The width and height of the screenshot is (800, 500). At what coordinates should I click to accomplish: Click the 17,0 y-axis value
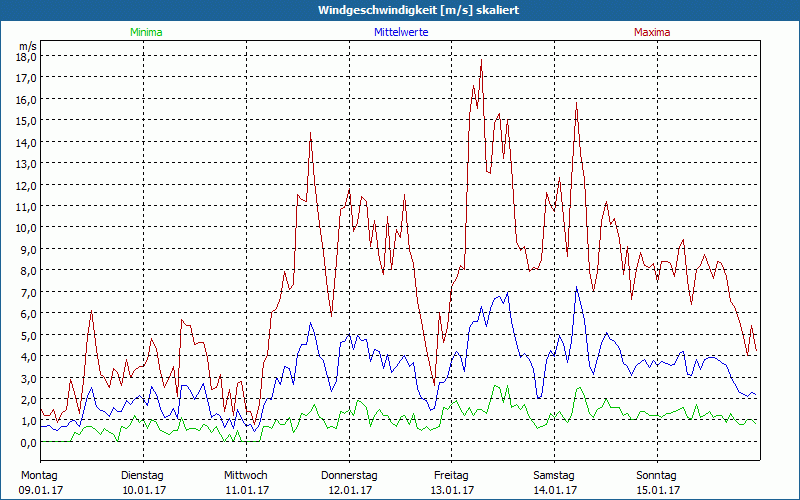27,78
